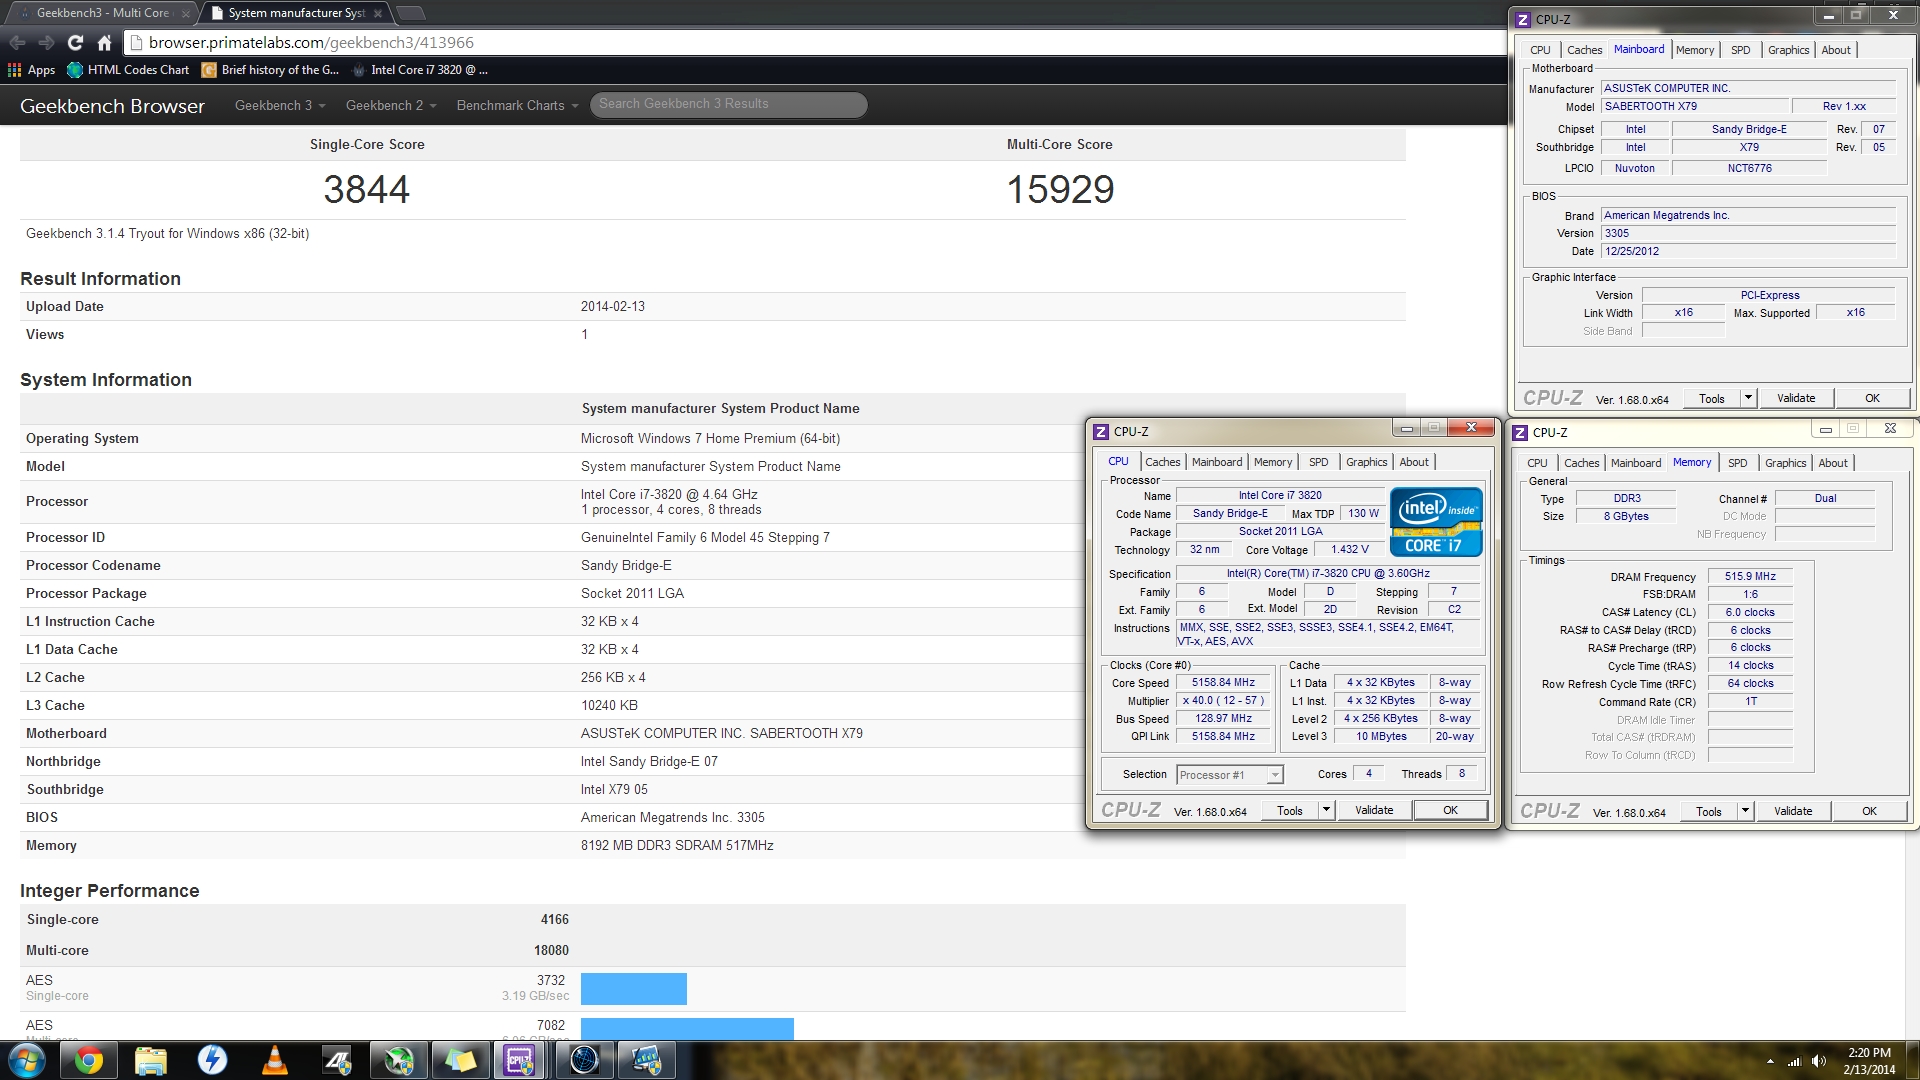The height and width of the screenshot is (1080, 1920).
Task: Go back with the browser back arrow
Action: pos(17,42)
